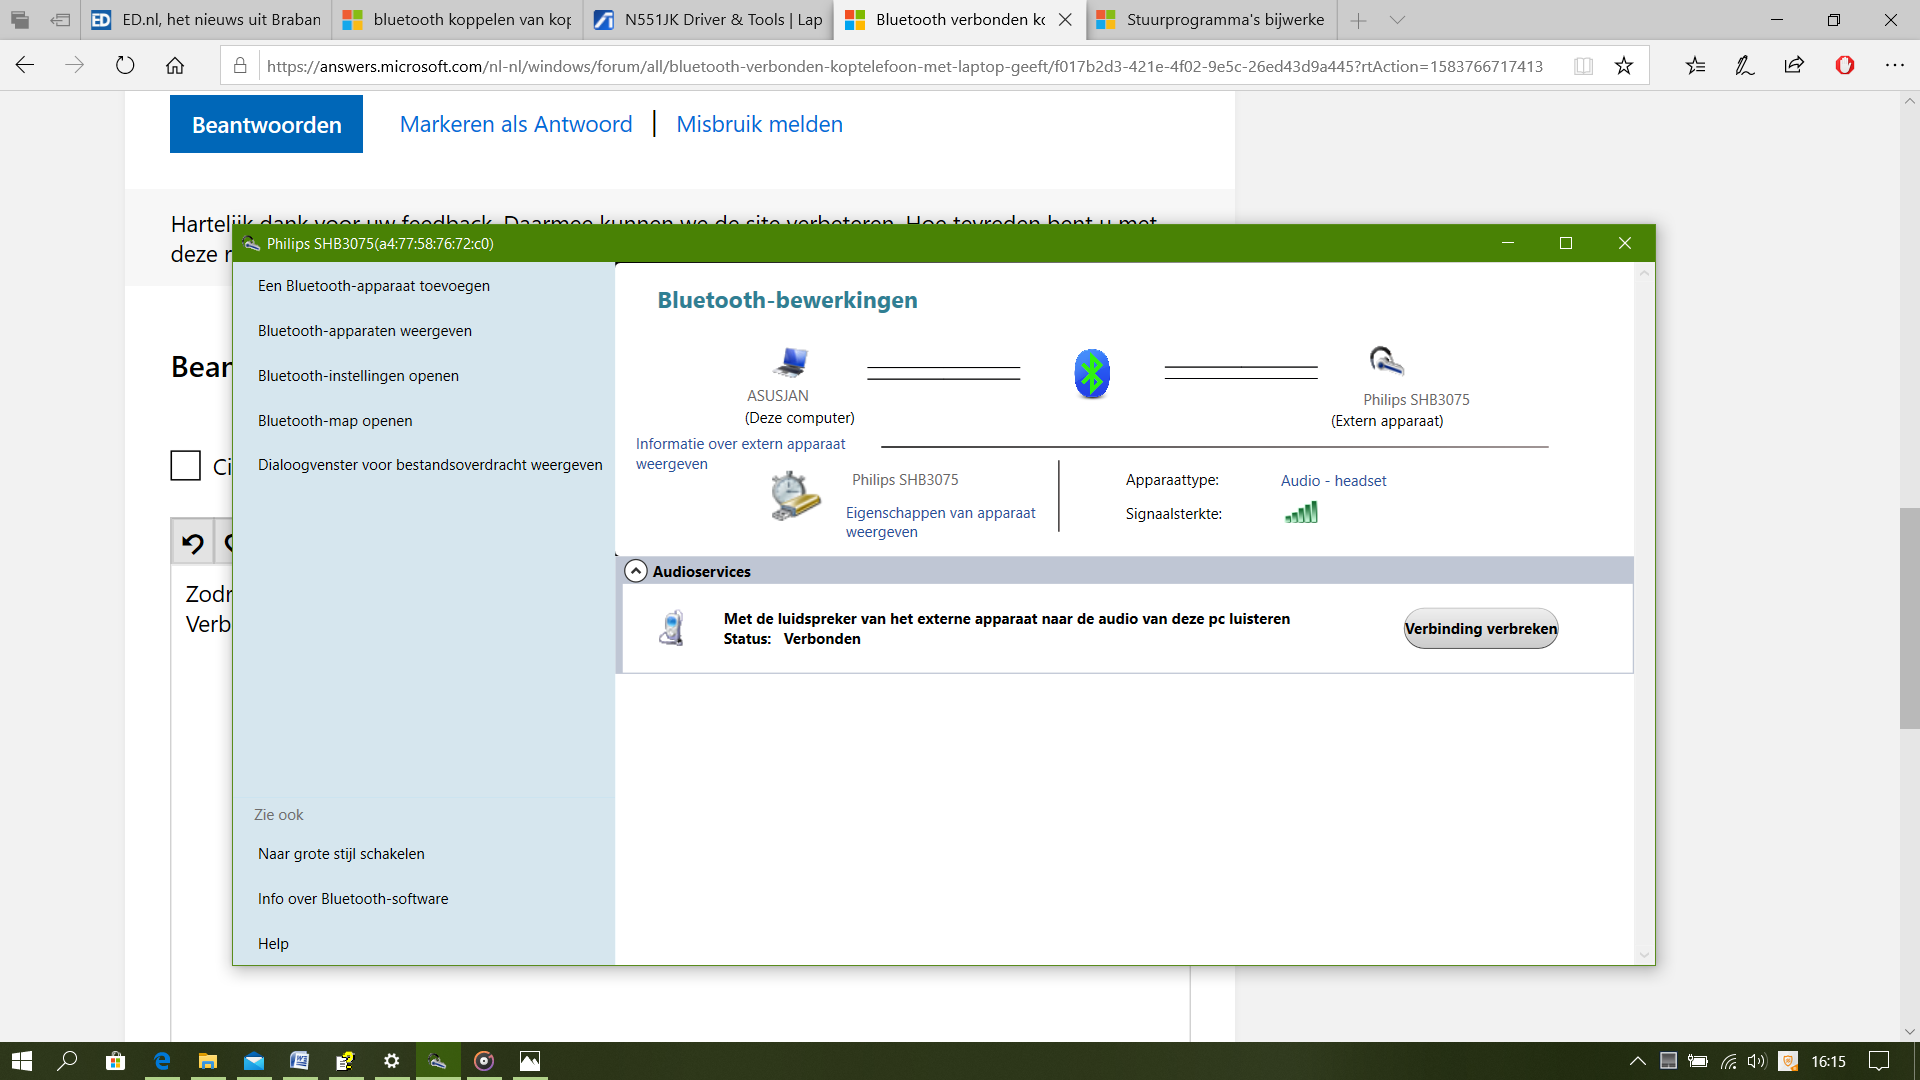Open File Explorer from taskbar

[207, 1061]
